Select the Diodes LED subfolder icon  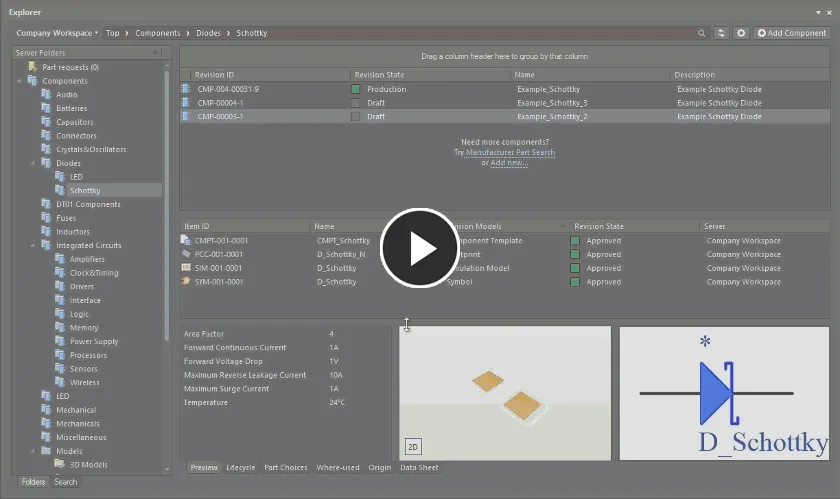tap(60, 176)
